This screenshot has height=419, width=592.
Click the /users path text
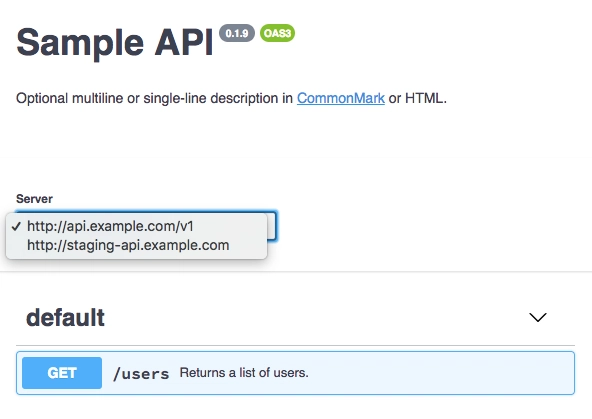(x=141, y=374)
